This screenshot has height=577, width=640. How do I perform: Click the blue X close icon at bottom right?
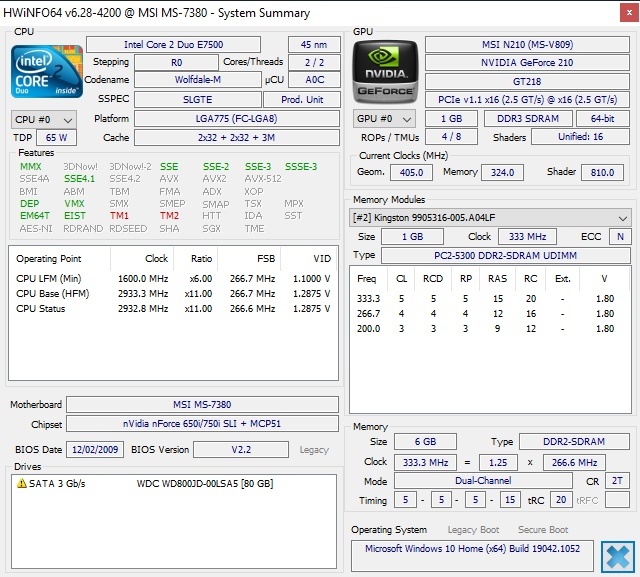pyautogui.click(x=618, y=557)
